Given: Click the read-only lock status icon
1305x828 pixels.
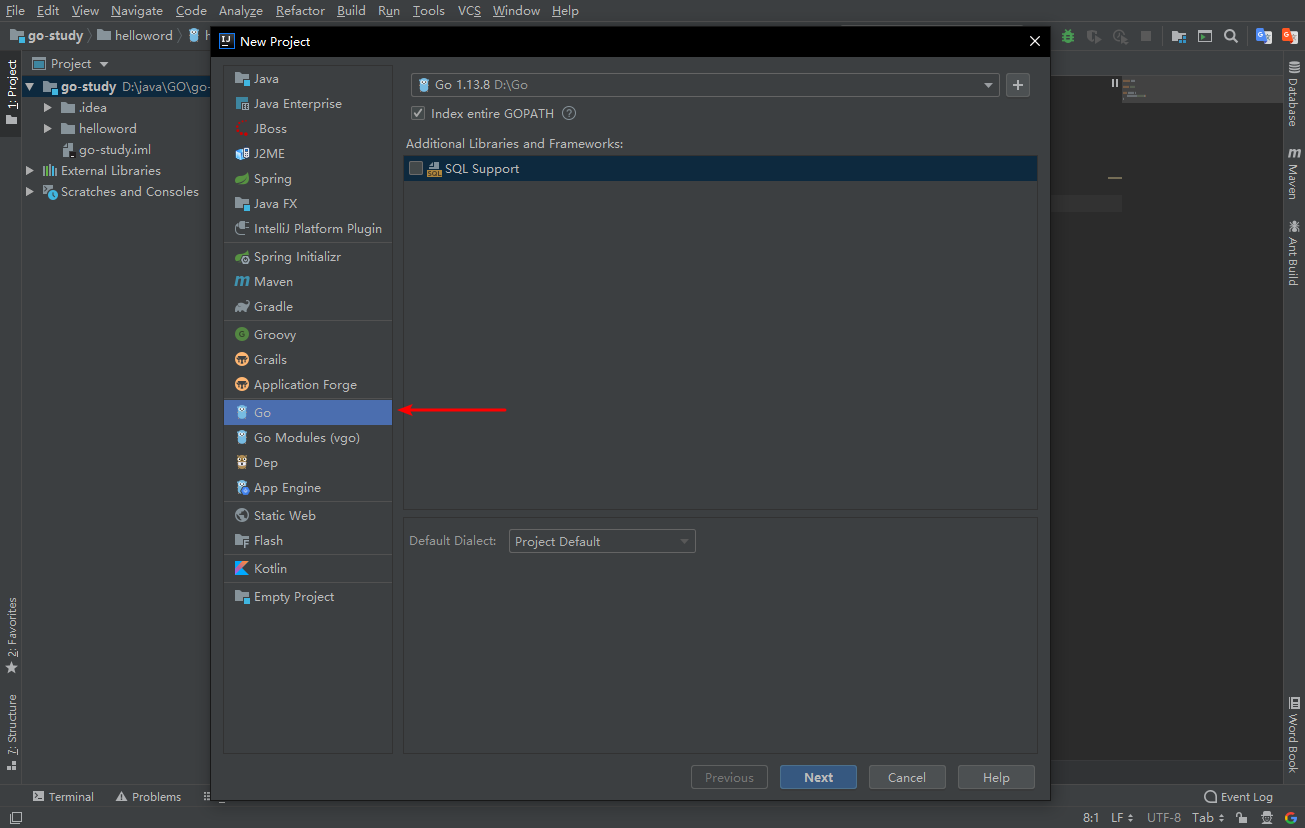Looking at the screenshot, I should (1241, 817).
